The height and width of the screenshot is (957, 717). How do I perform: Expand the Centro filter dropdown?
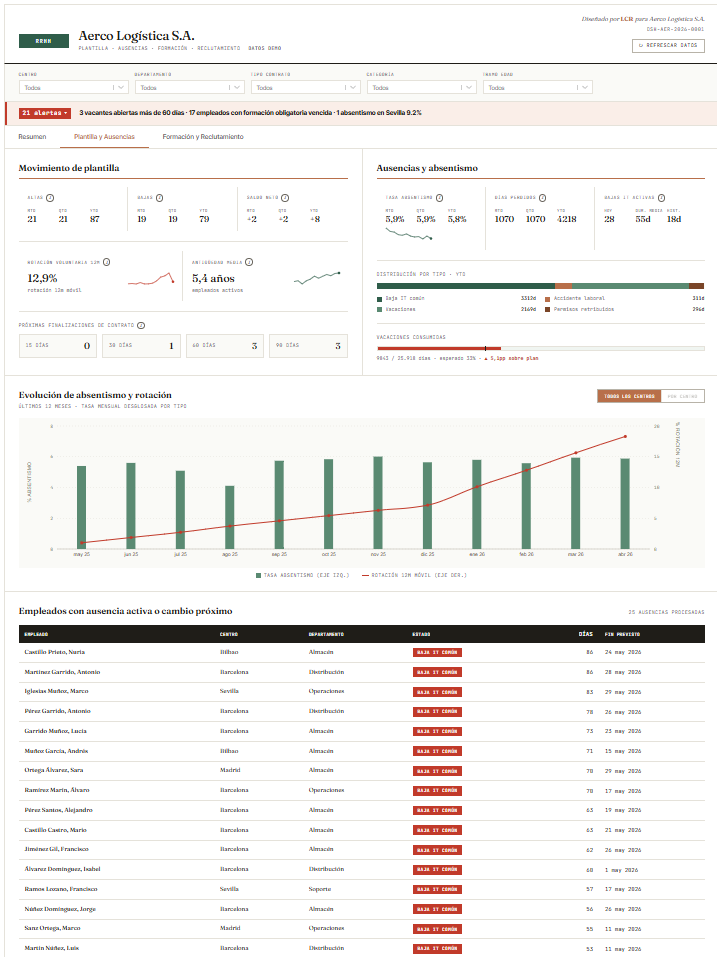pyautogui.click(x=73, y=88)
